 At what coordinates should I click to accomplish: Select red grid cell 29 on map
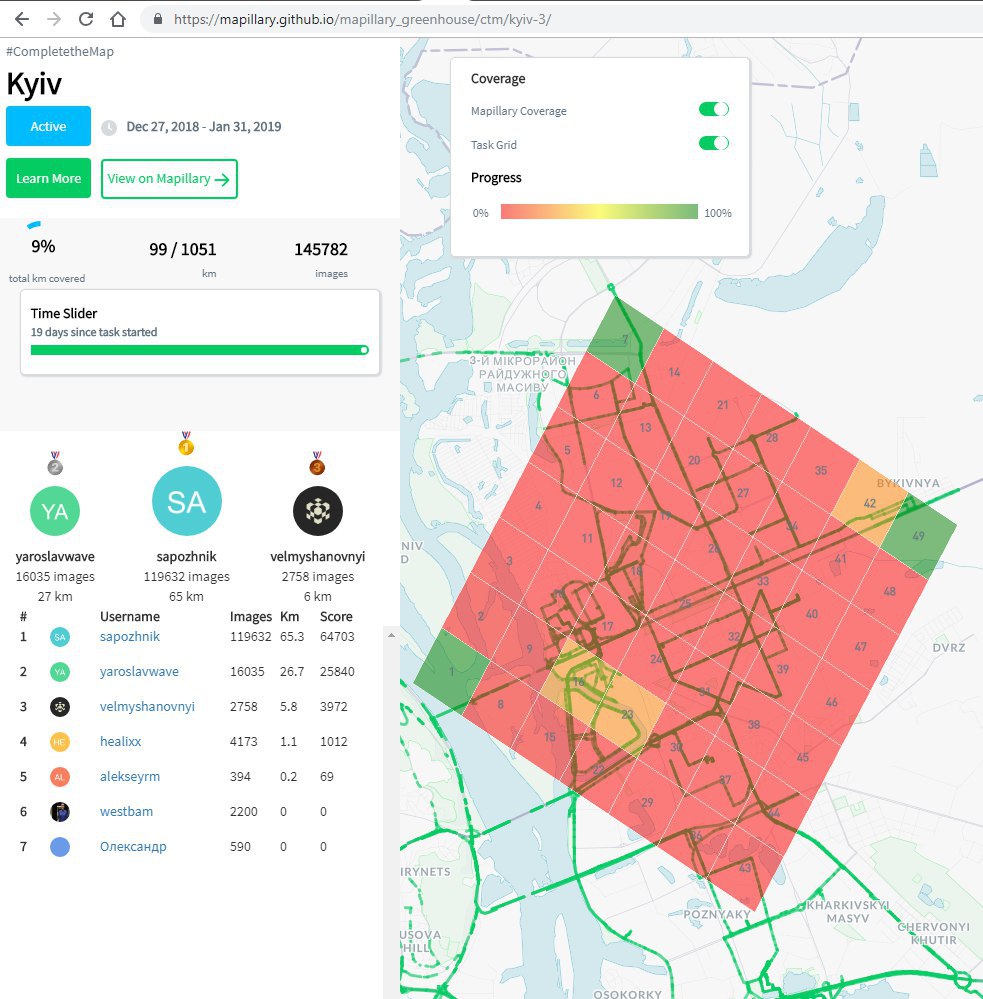click(647, 803)
